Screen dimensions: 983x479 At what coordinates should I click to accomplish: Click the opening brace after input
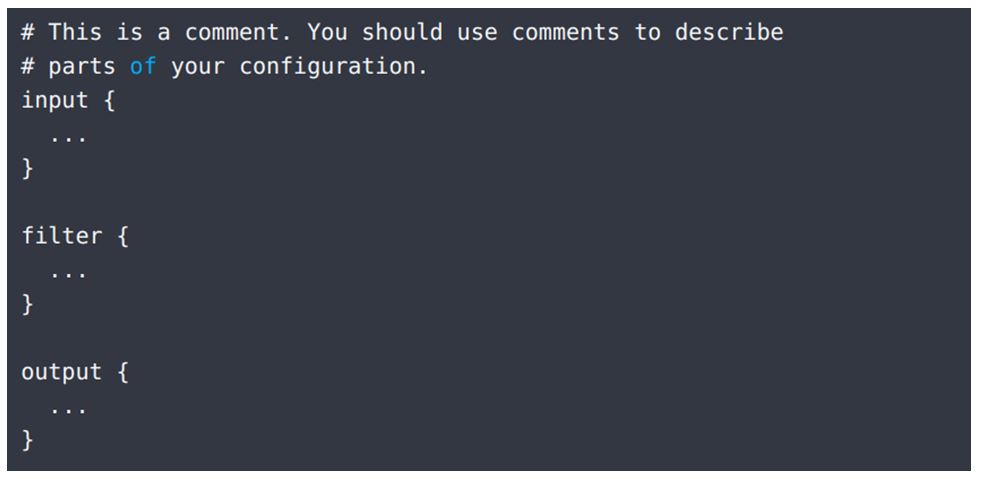(109, 101)
